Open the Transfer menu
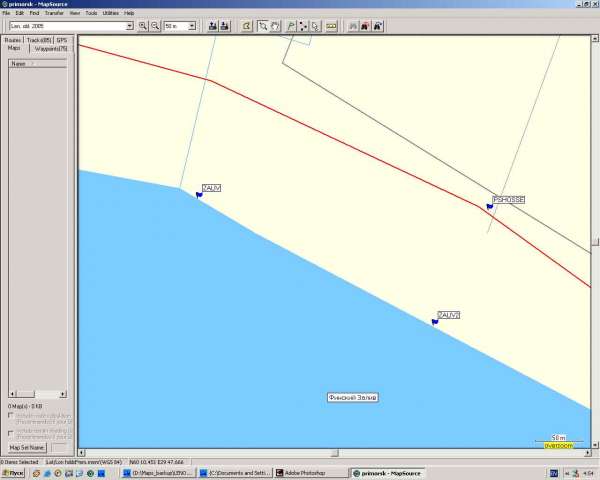This screenshot has width=600, height=480. point(54,13)
